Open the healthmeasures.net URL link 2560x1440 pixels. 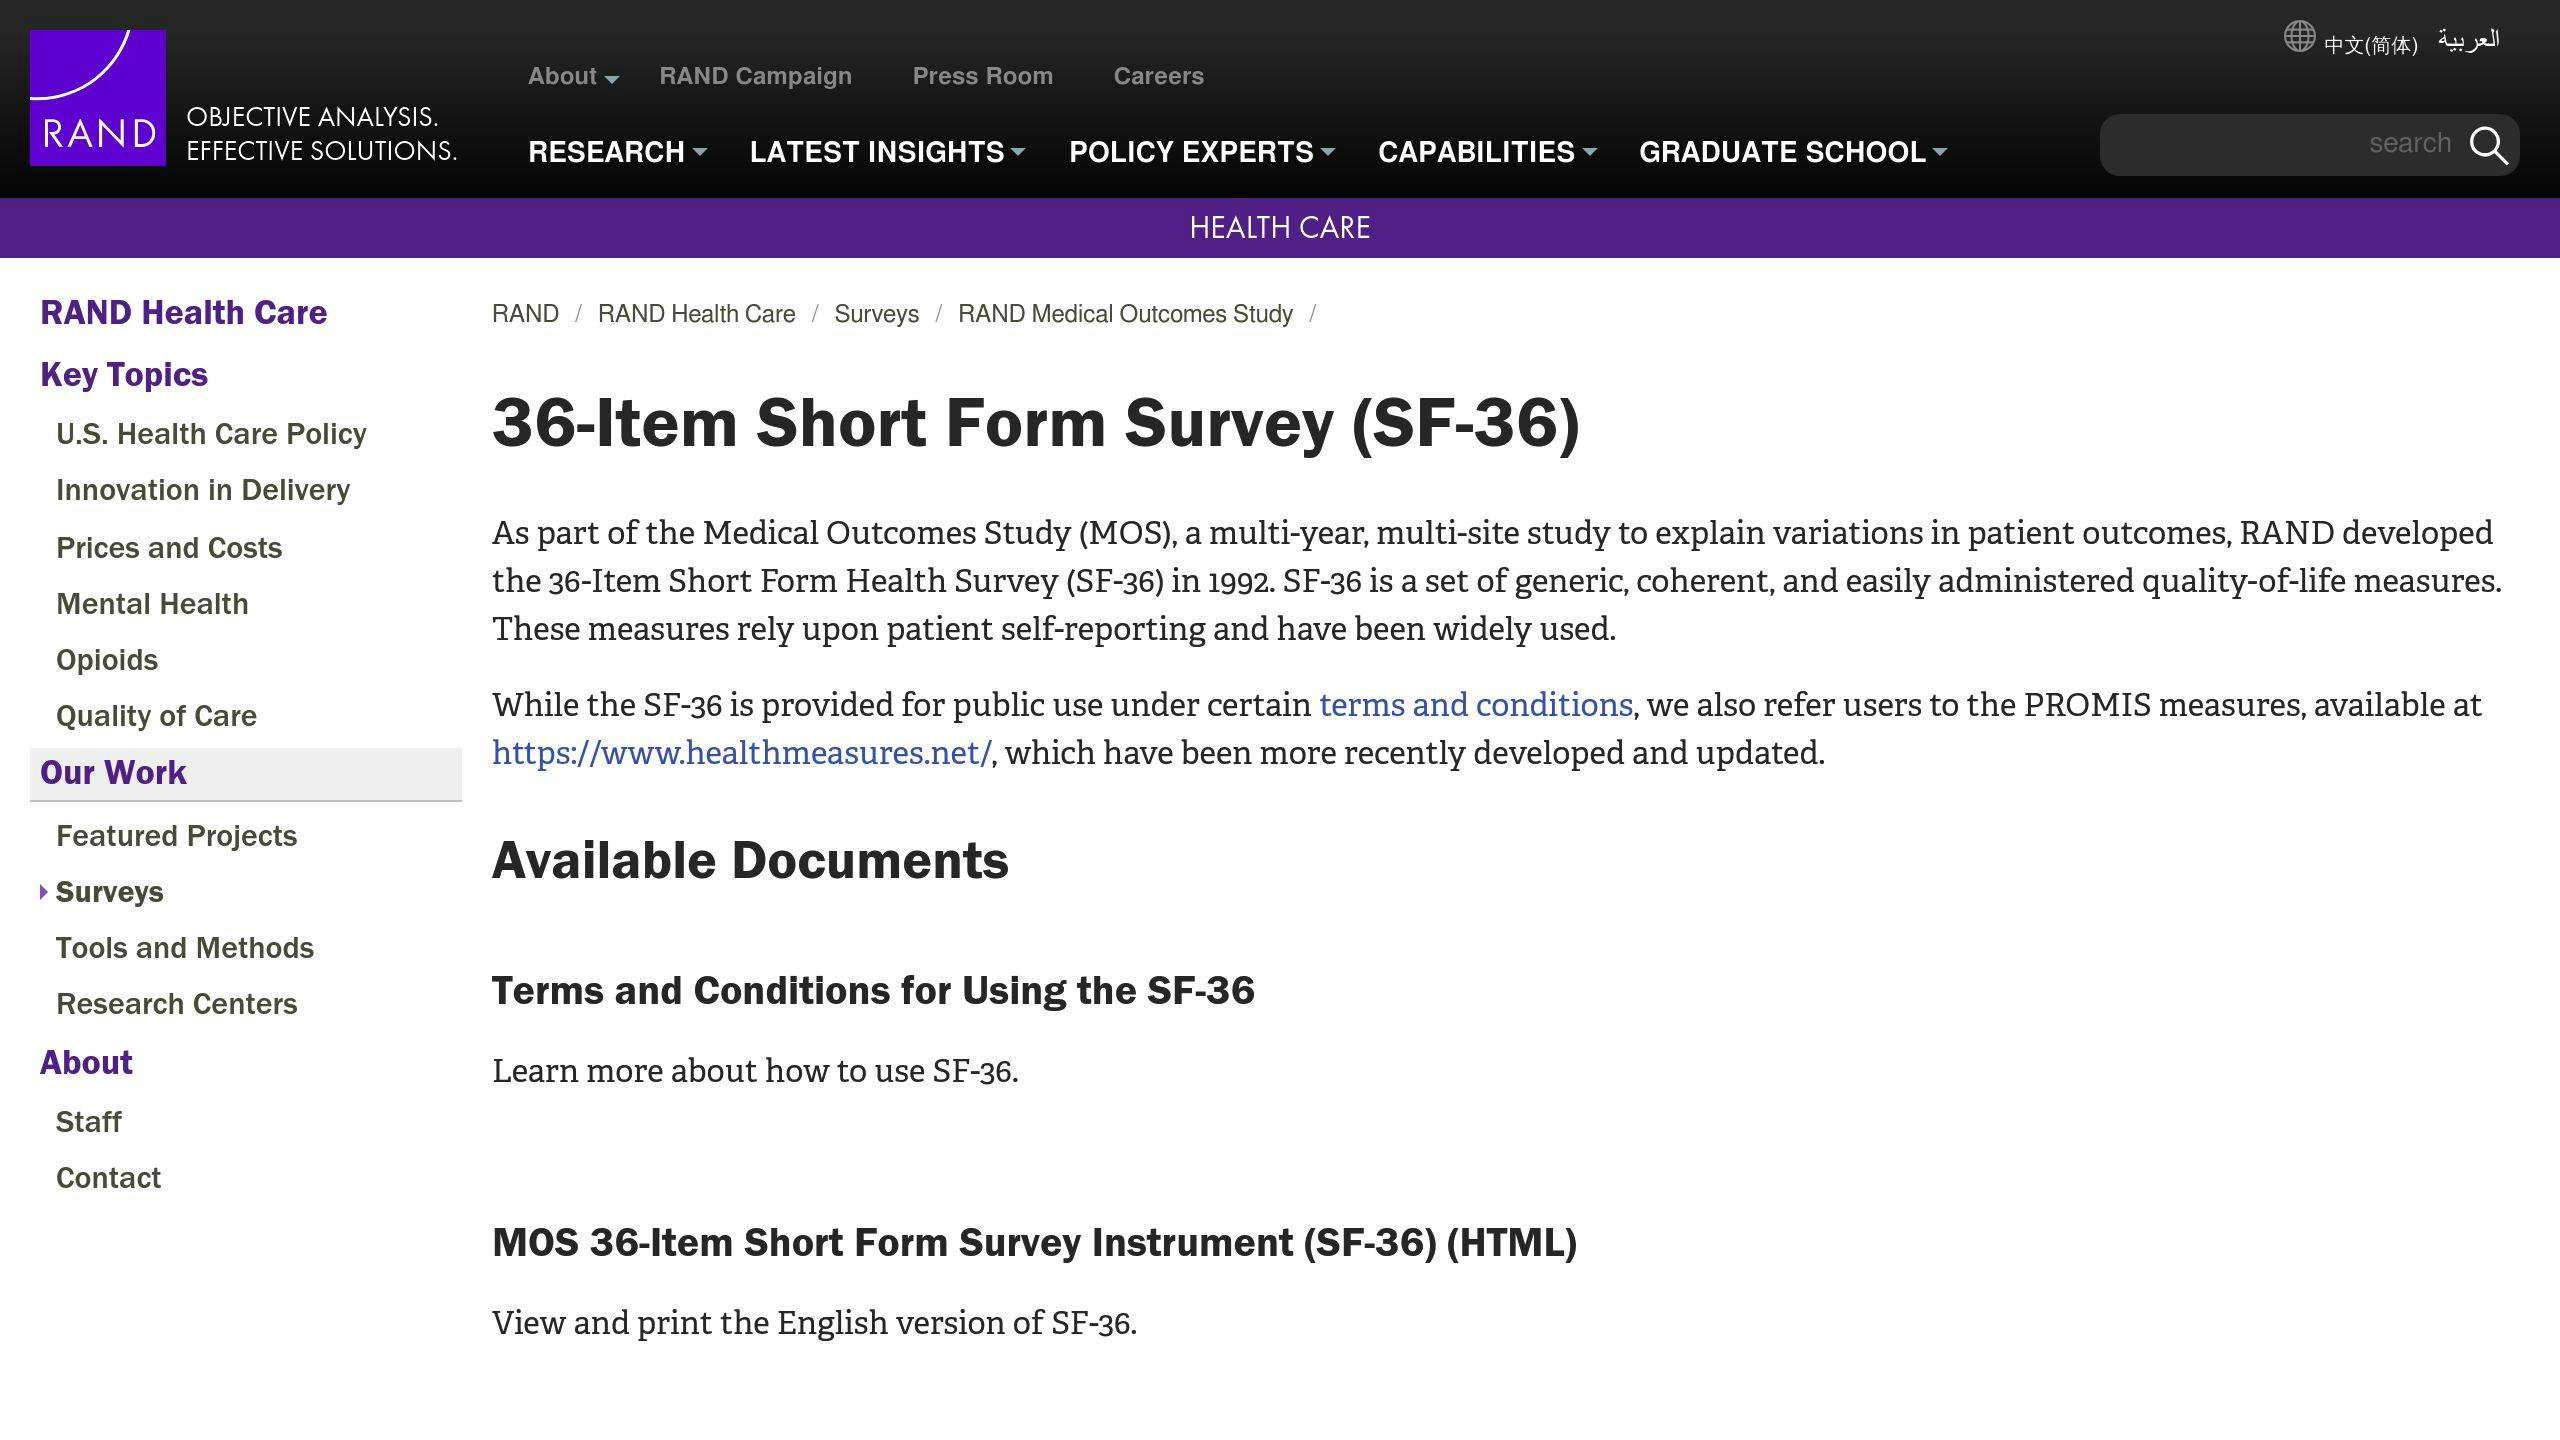(x=741, y=753)
